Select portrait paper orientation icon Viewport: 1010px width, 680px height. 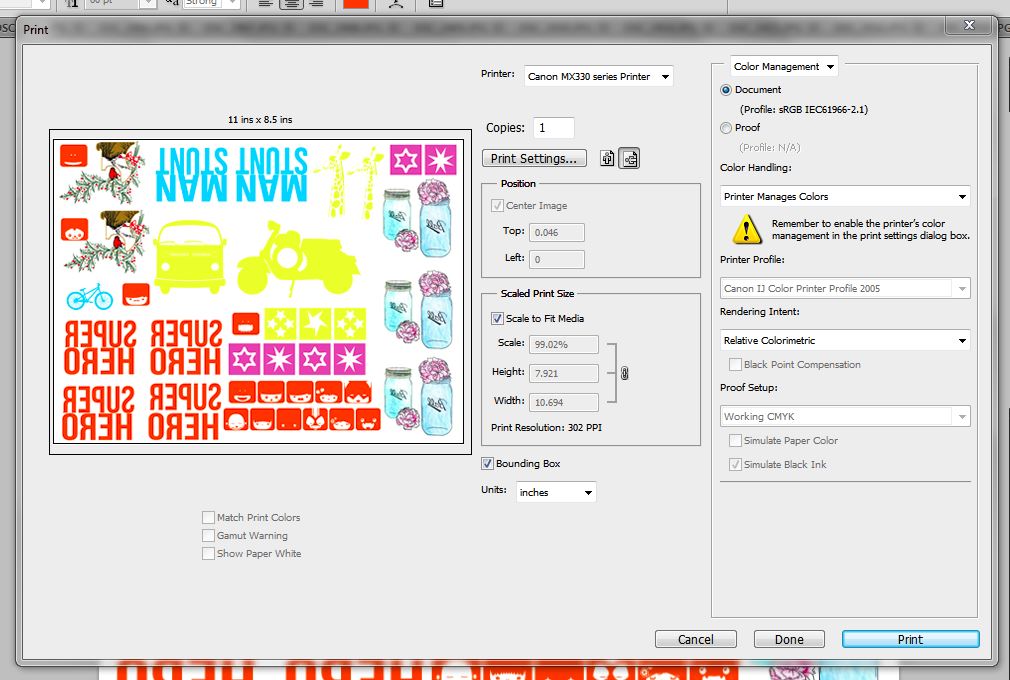pyautogui.click(x=607, y=158)
